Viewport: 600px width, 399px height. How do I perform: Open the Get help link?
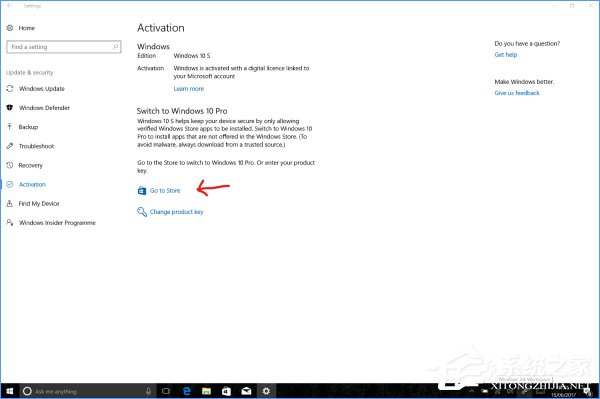coord(505,55)
